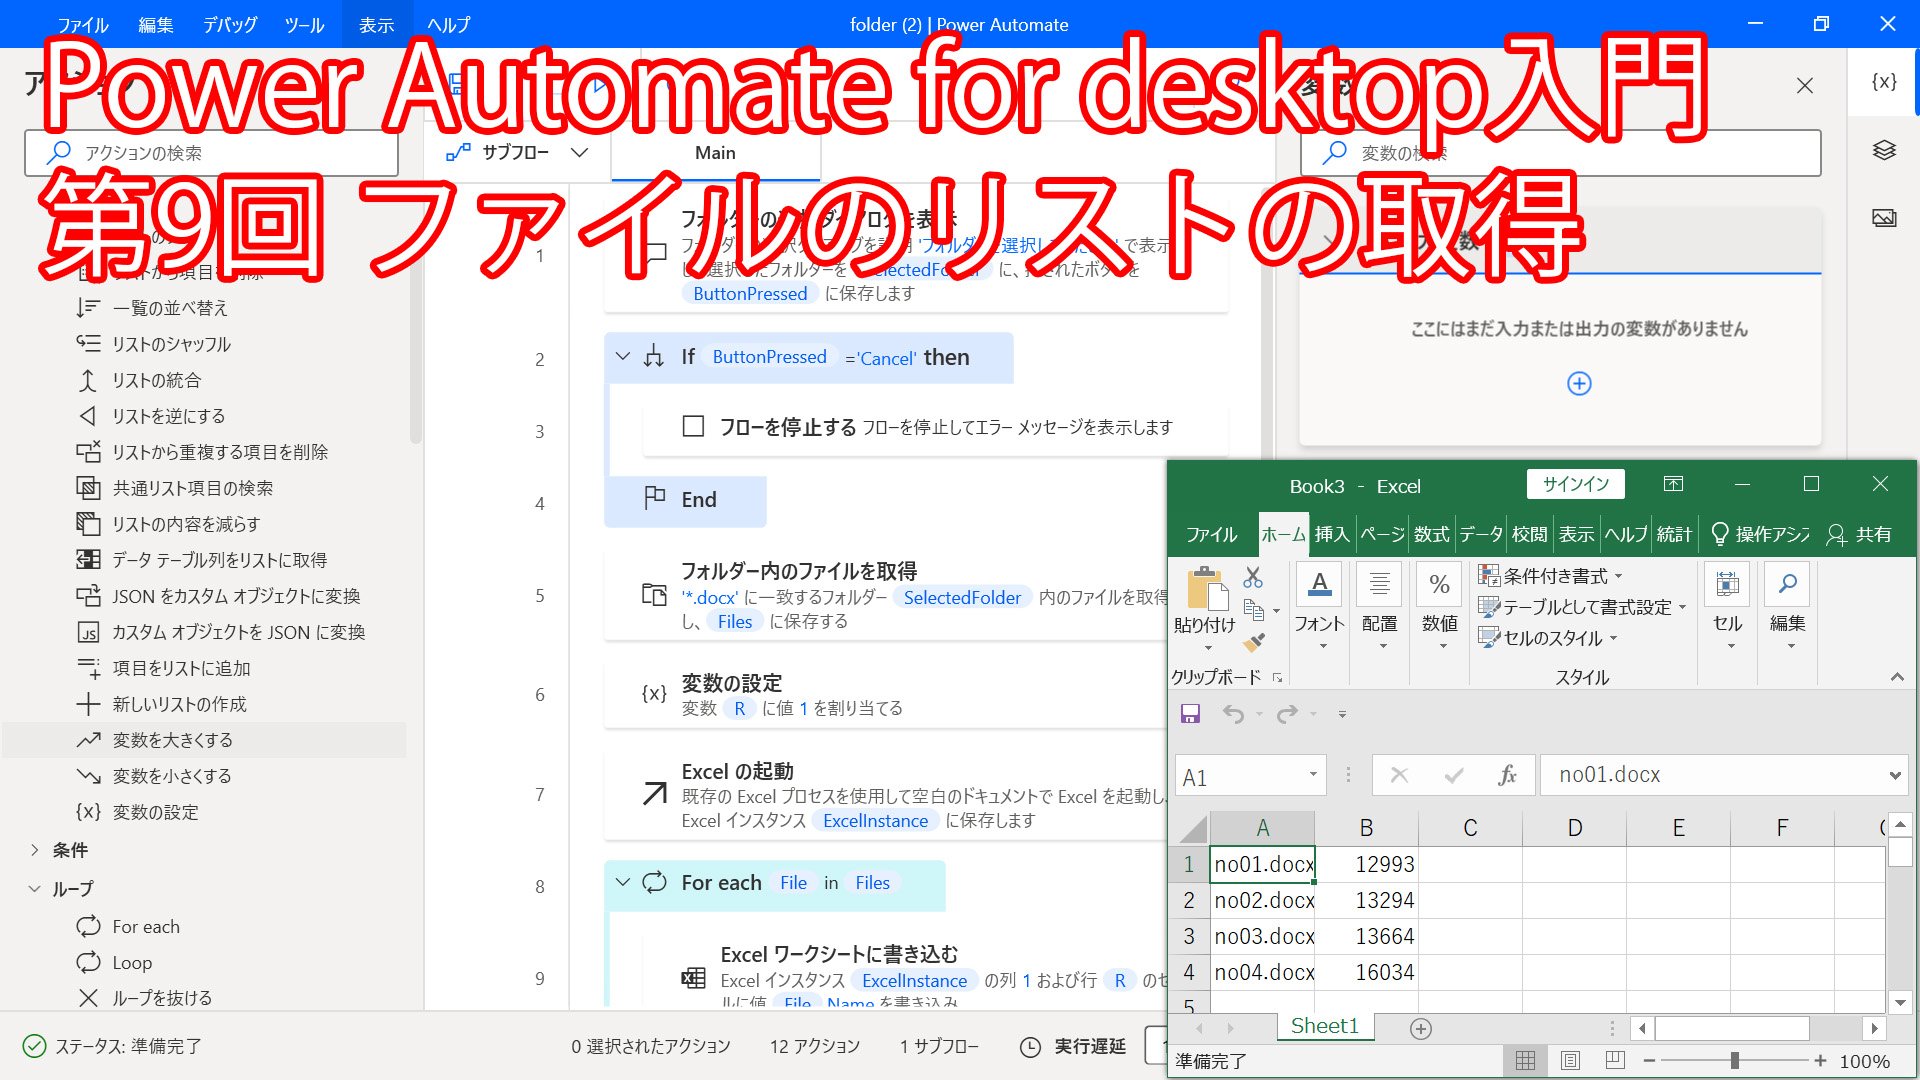Add a new sheet in Excel
This screenshot has width=1920, height=1080.
[1421, 1028]
